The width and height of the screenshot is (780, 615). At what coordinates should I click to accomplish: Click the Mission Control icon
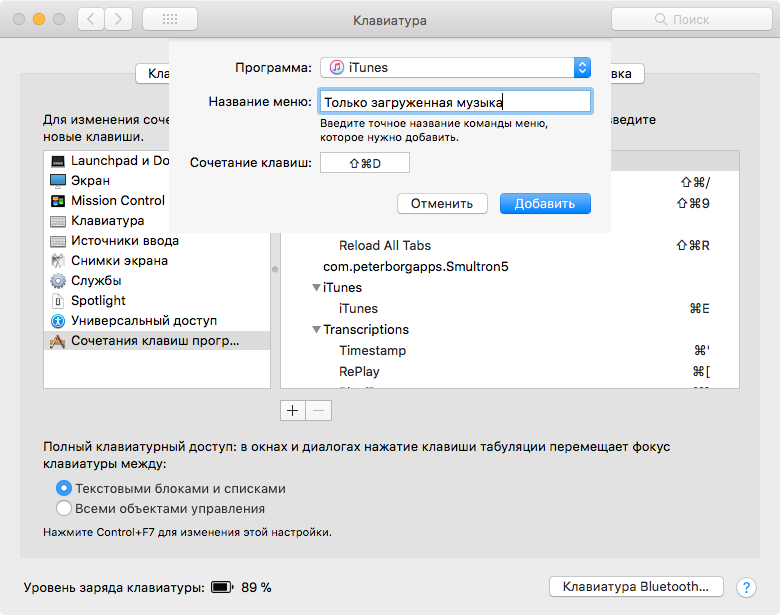point(57,201)
